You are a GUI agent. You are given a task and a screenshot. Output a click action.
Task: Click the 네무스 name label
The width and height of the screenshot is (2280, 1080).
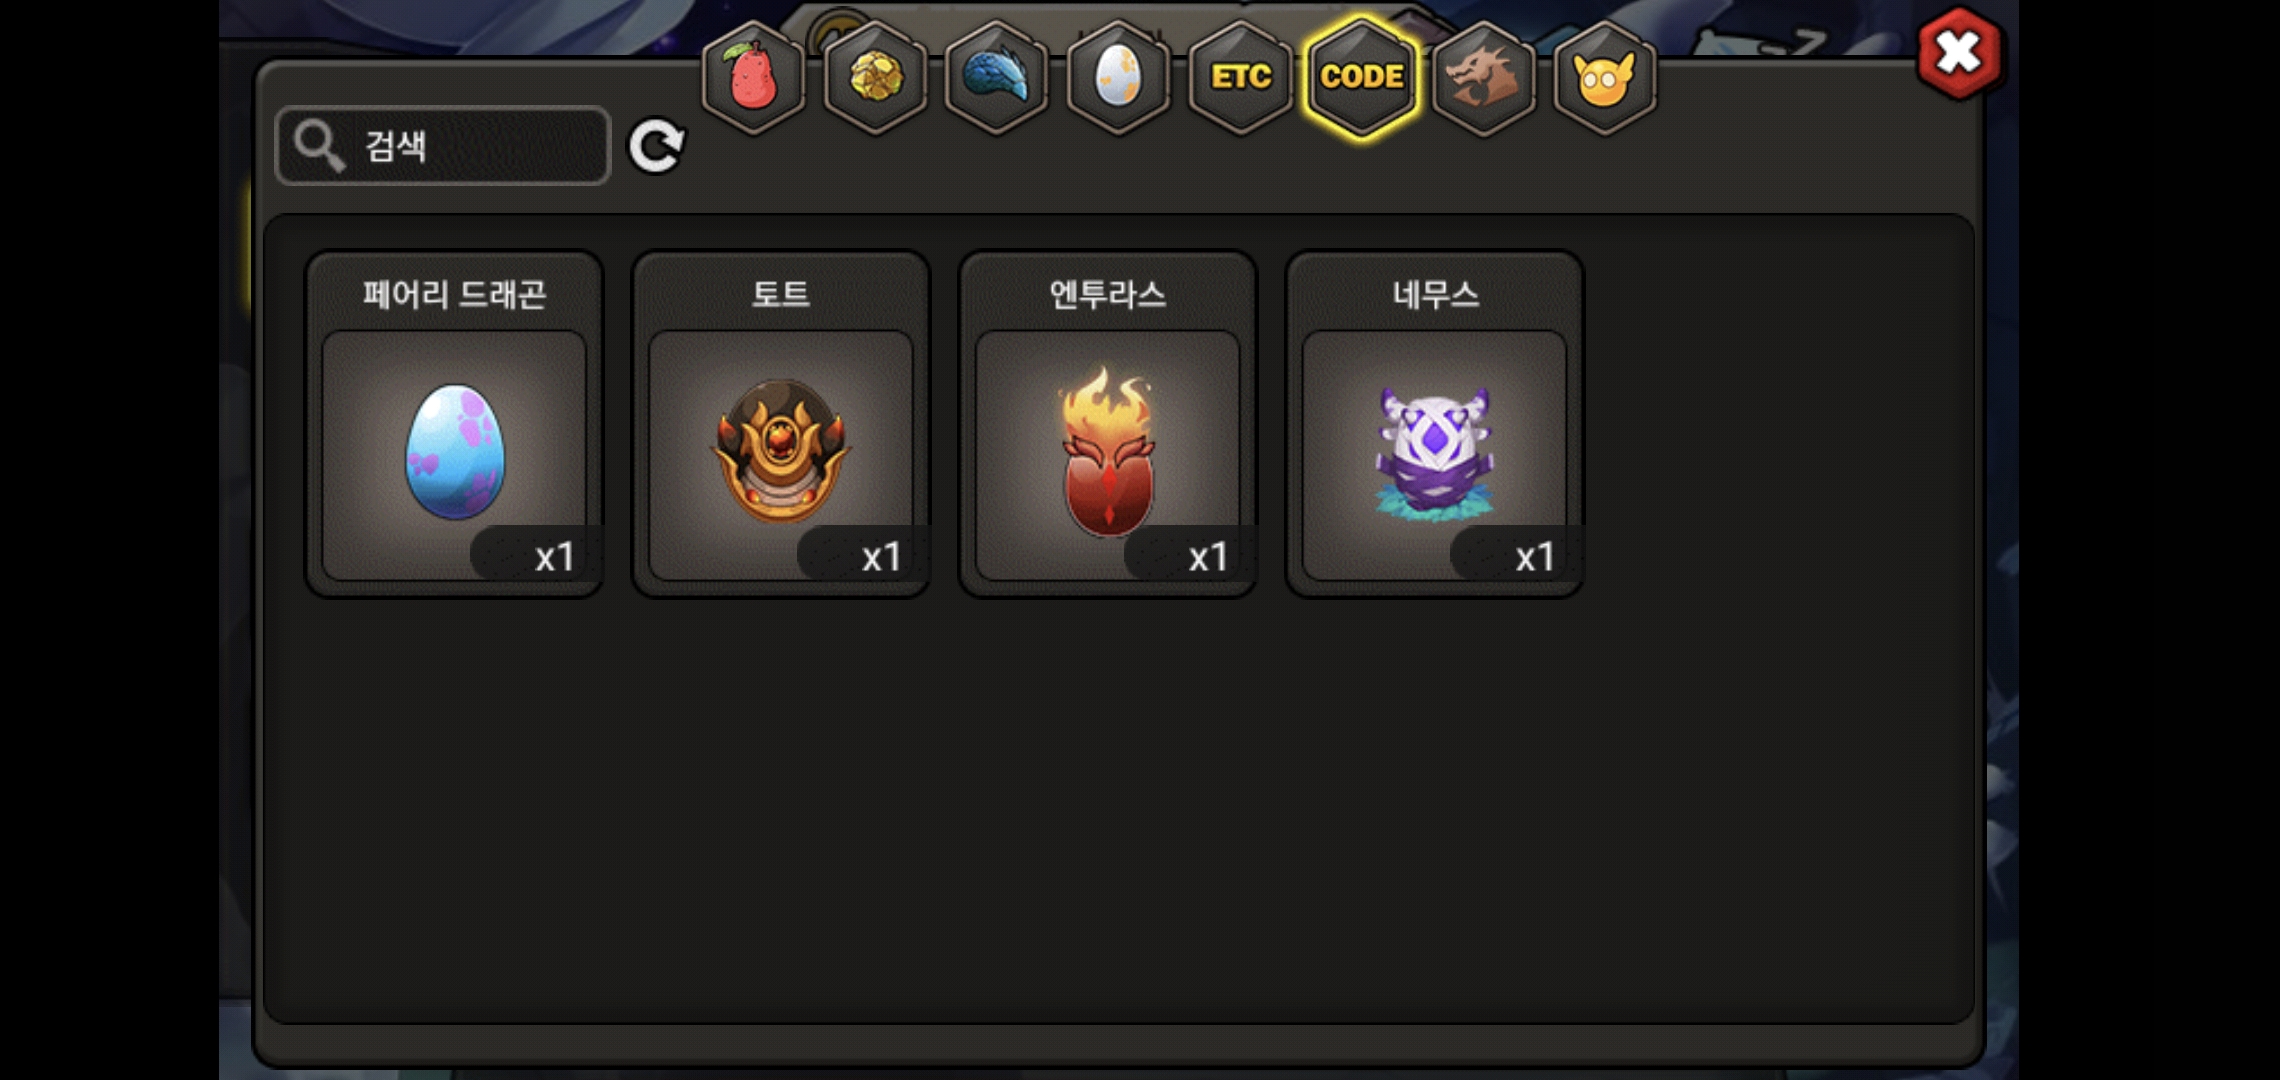(x=1435, y=294)
